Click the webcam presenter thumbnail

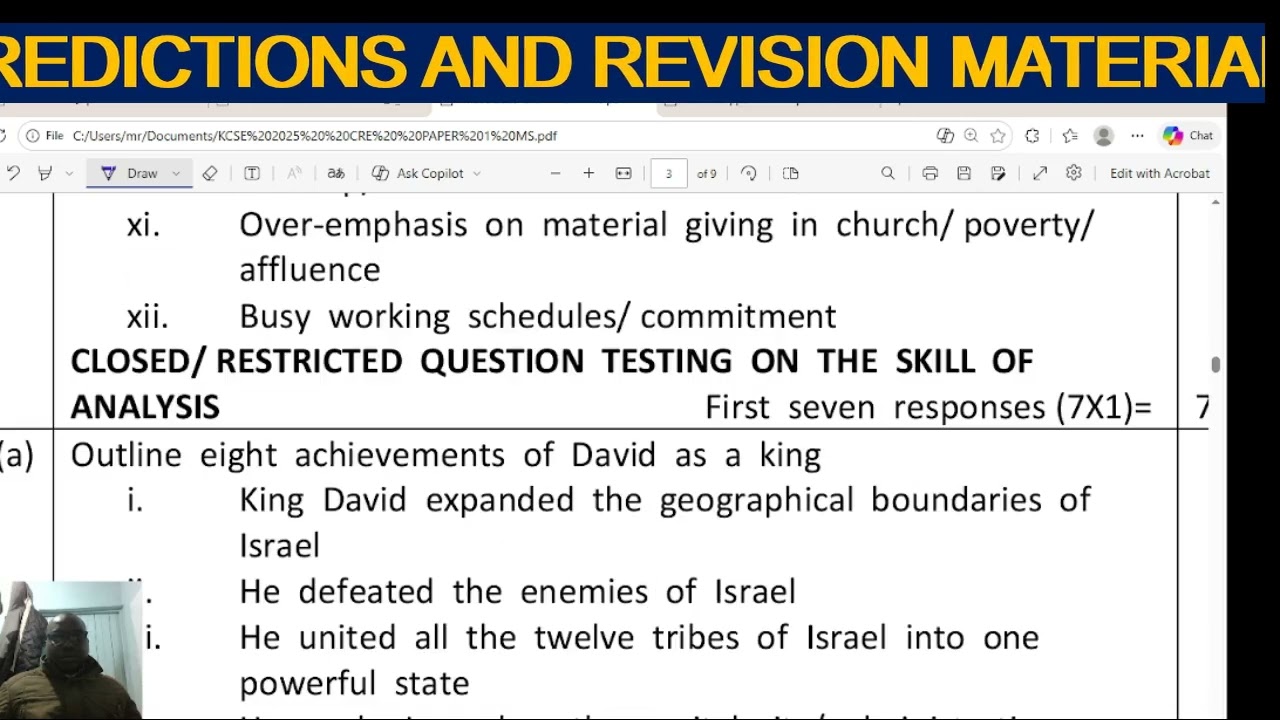(70, 650)
